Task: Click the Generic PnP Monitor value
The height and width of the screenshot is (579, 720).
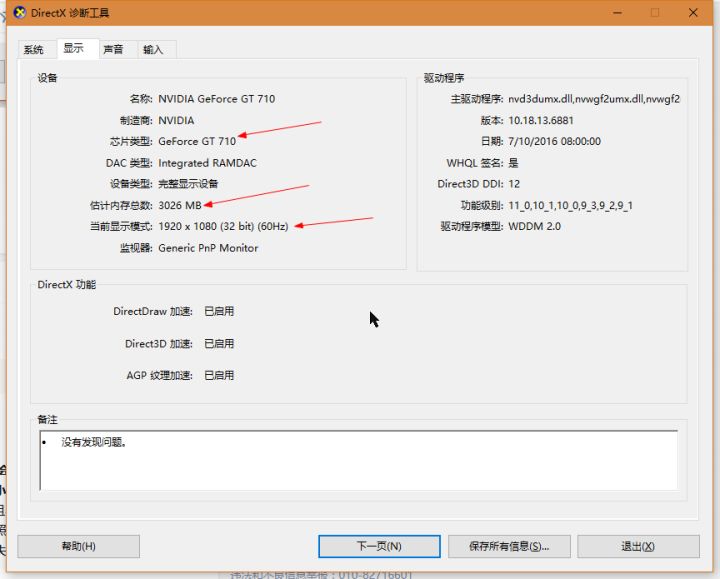Action: [208, 248]
